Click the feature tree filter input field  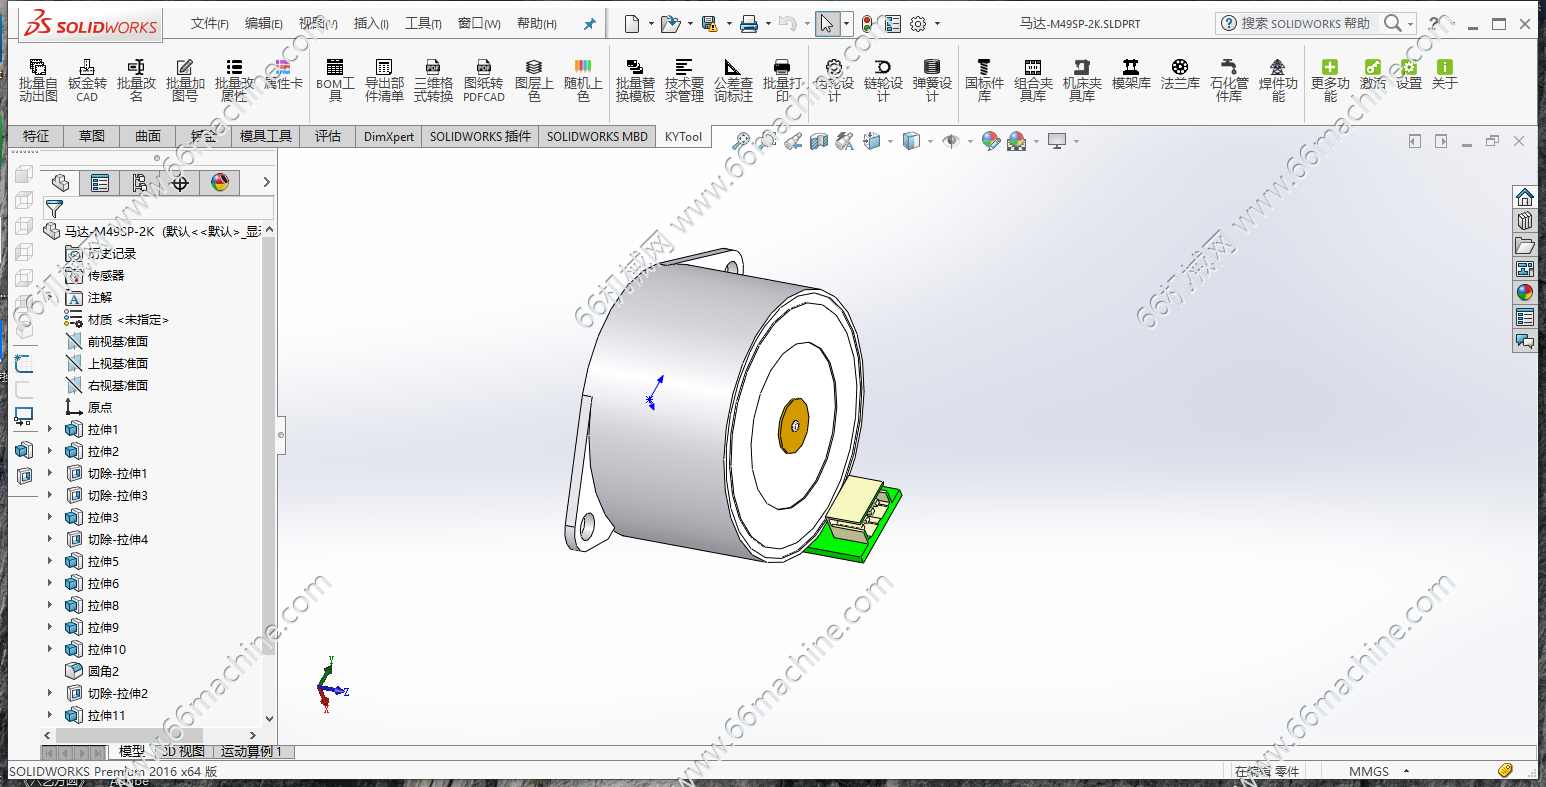[167, 208]
